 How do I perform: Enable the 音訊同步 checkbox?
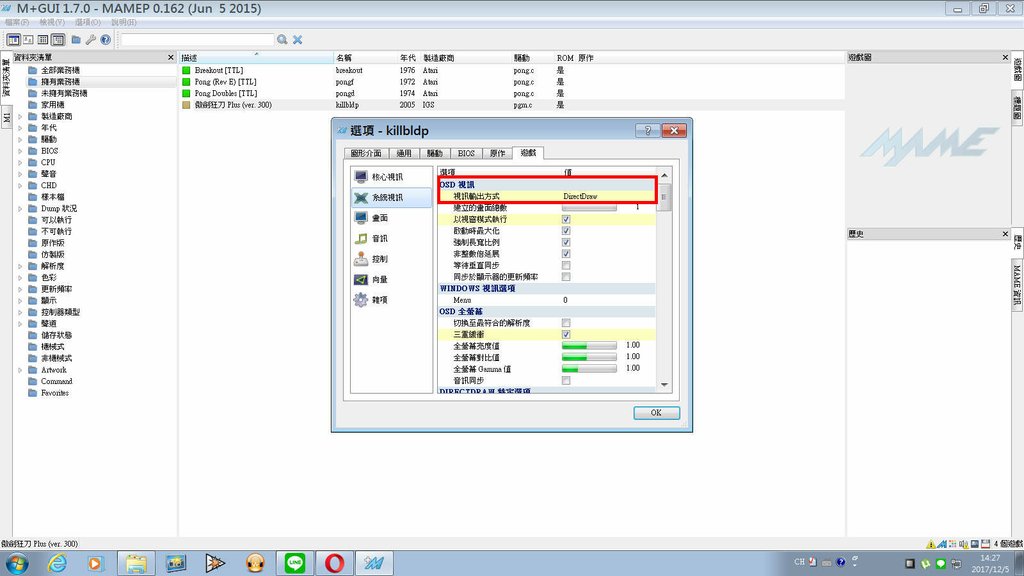pos(566,380)
